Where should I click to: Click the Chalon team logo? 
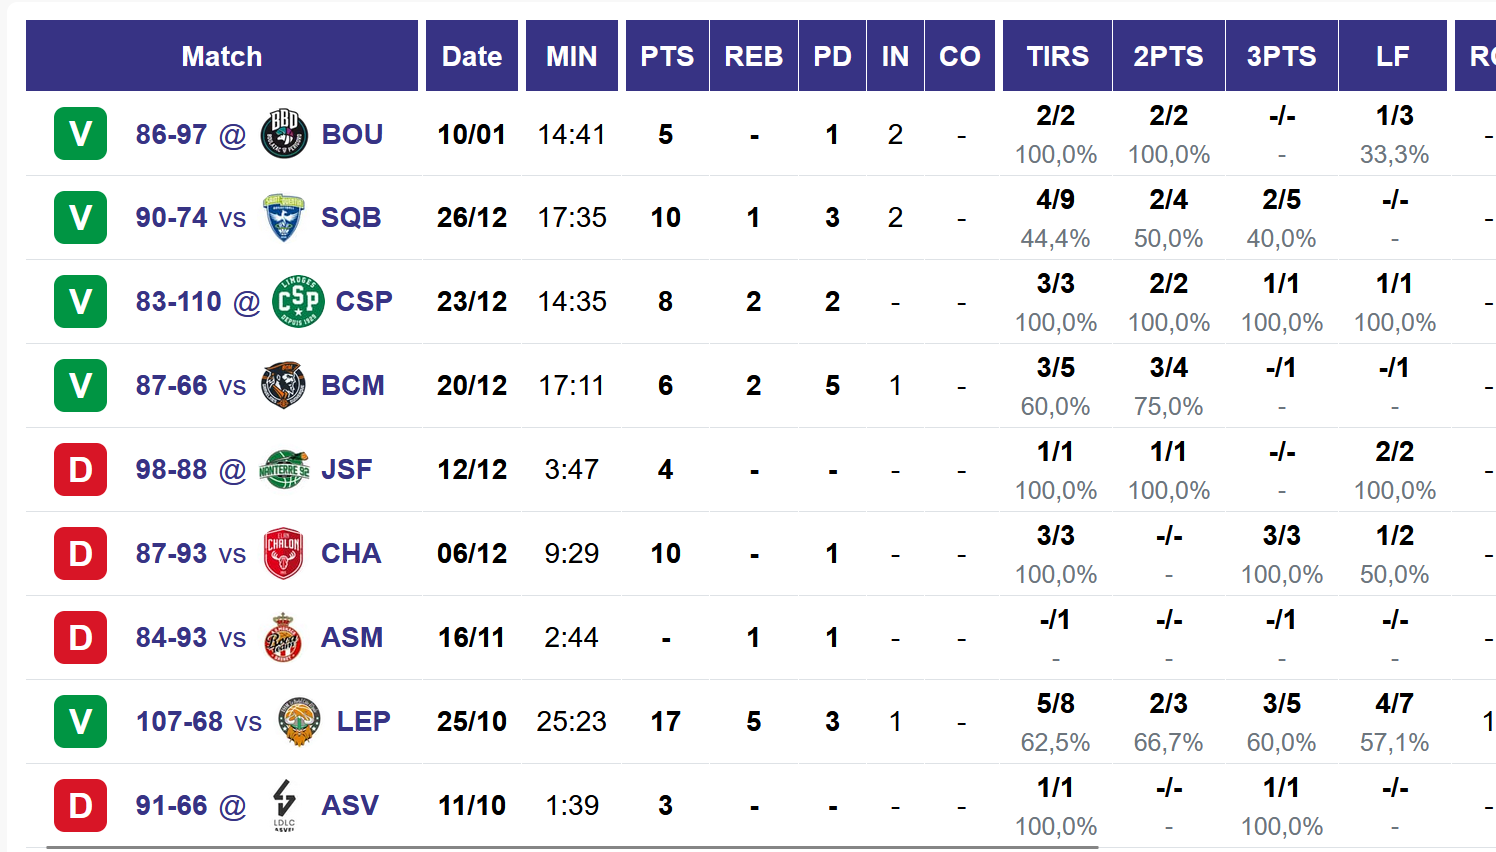pos(283,553)
